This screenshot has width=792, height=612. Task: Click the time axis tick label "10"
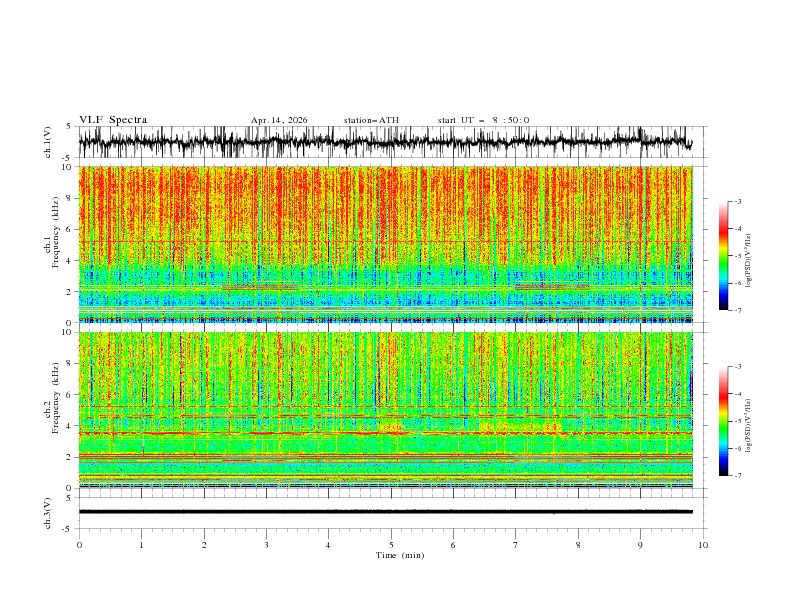click(x=703, y=545)
